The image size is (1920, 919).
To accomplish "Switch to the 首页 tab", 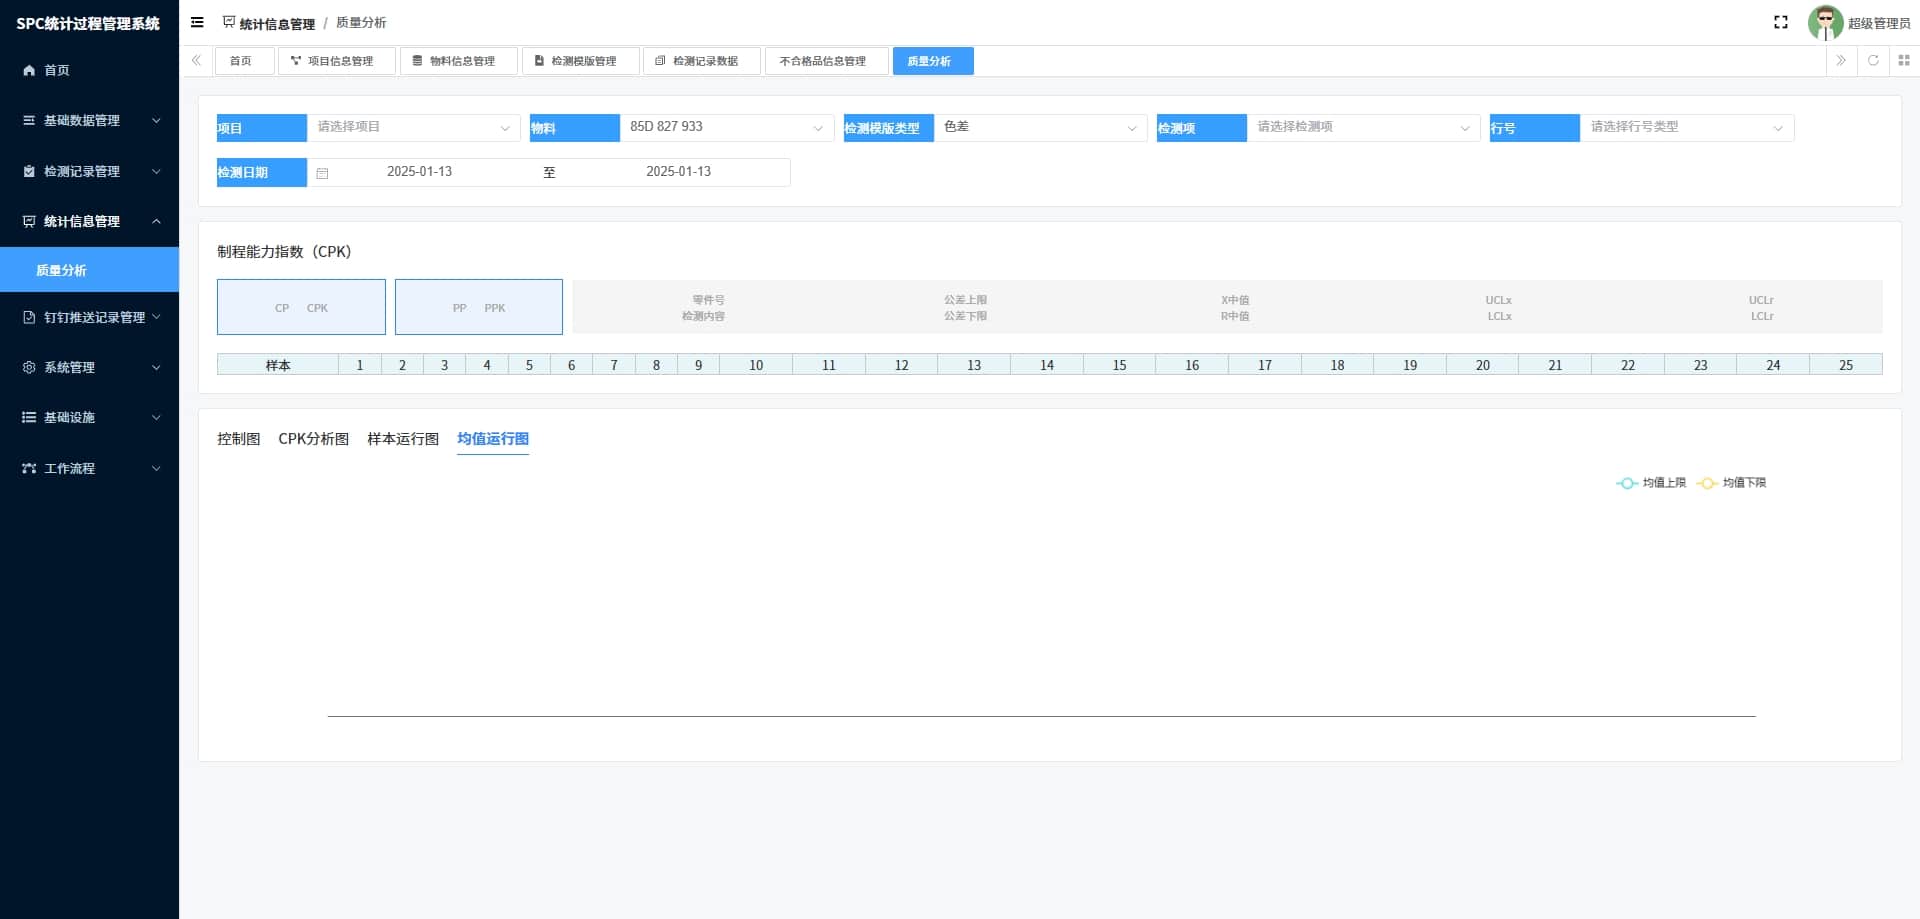I will tap(244, 61).
